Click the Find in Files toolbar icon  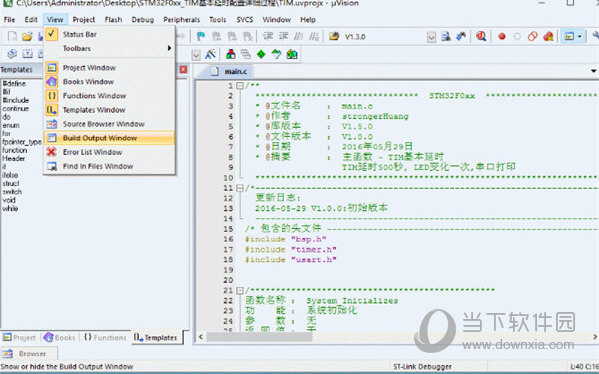446,36
